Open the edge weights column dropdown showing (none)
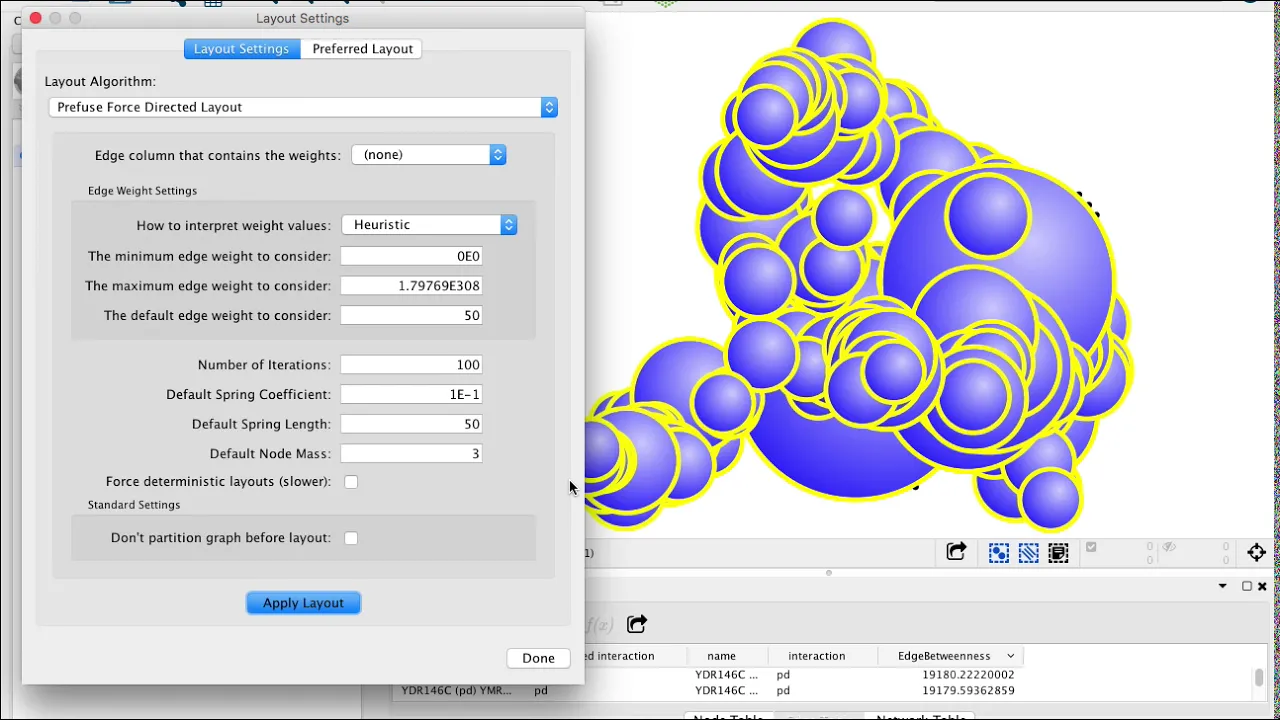The width and height of the screenshot is (1280, 720). (x=429, y=155)
